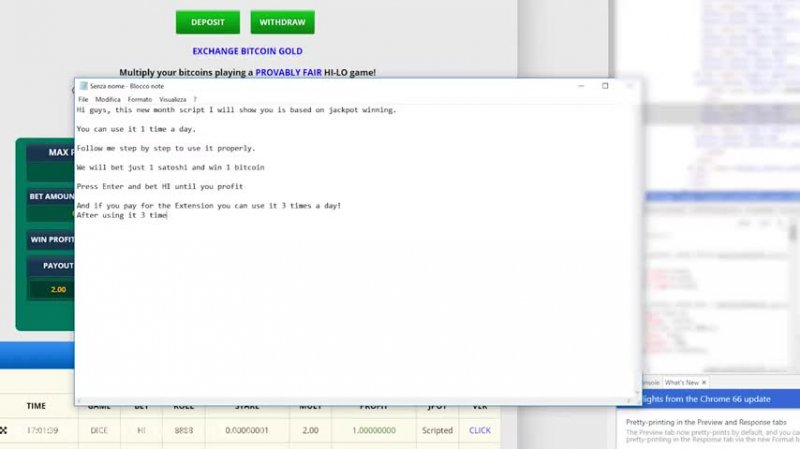Click the green WITHDRAW button
Viewport: 800px width, 449px height.
coord(283,22)
